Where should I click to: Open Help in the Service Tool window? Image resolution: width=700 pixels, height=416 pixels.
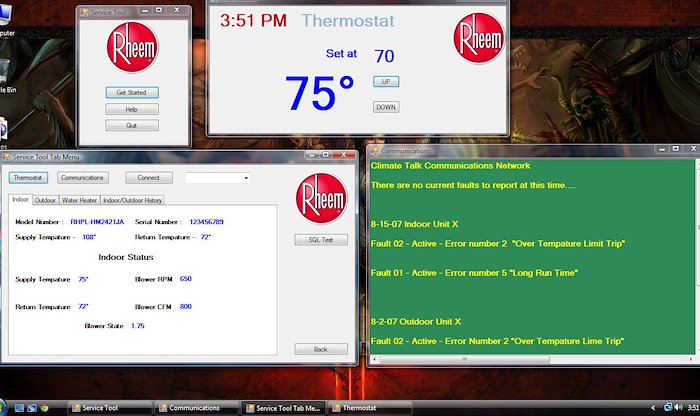(x=132, y=109)
